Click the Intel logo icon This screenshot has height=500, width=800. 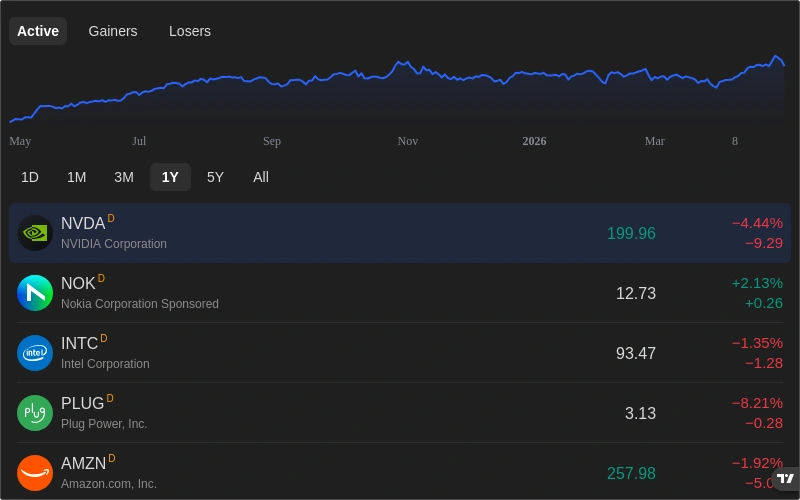[35, 353]
